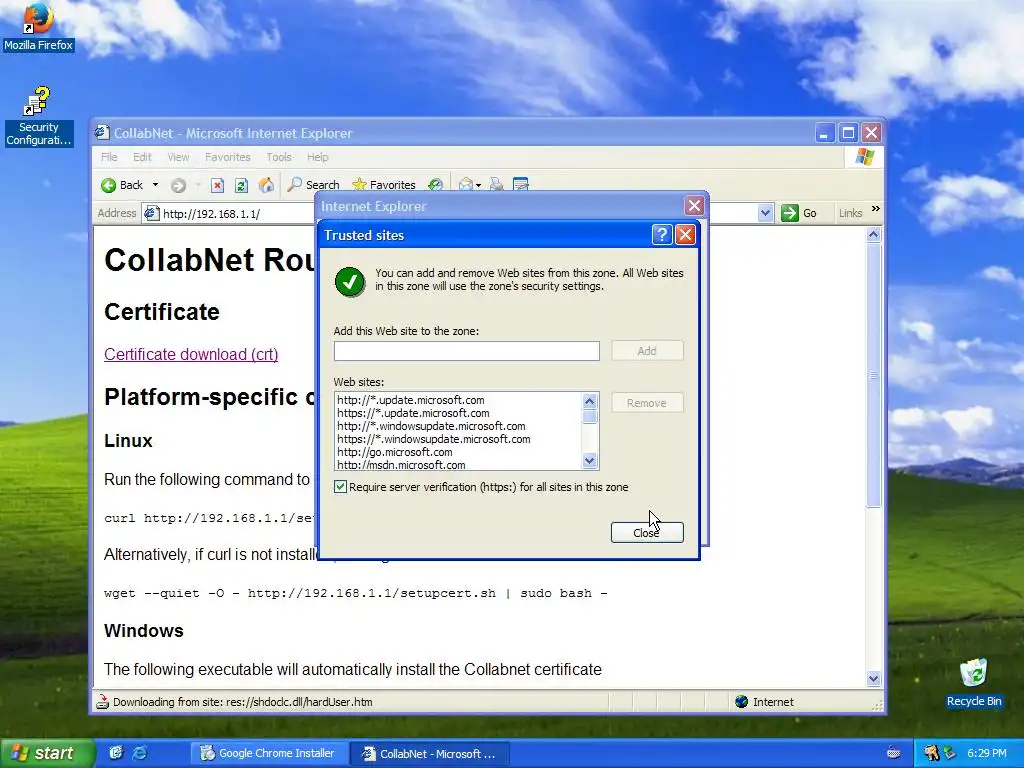Click the Web sites list scroll down arrow
1024x768 pixels.
[x=590, y=460]
